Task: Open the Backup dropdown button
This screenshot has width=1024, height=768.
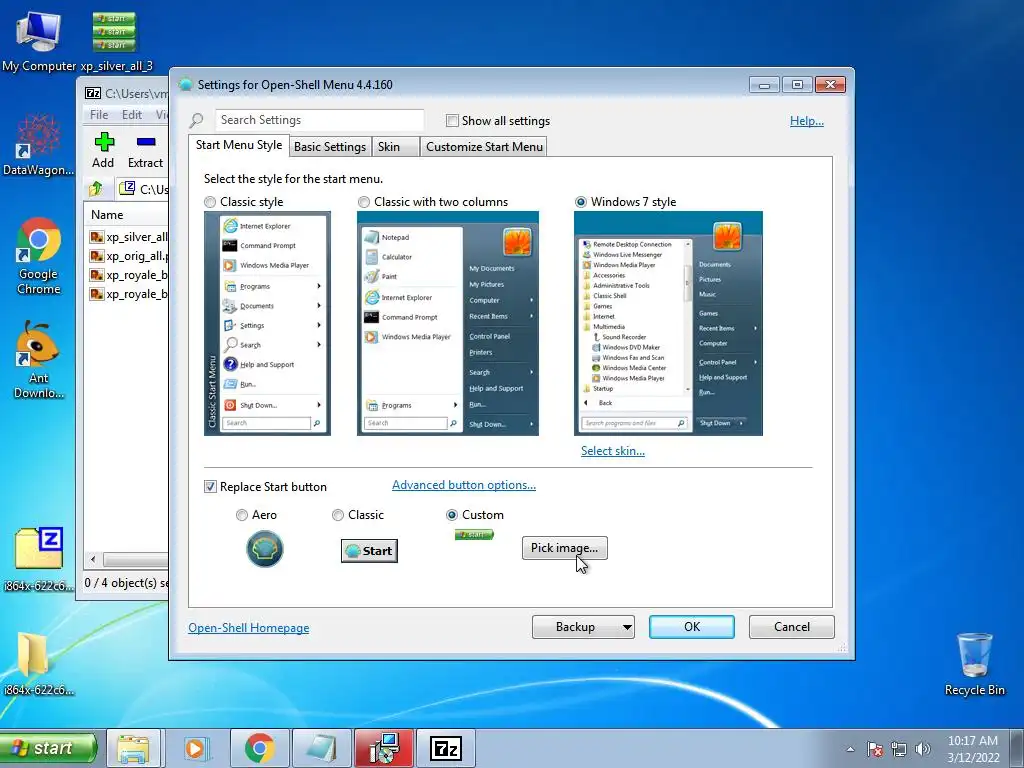Action: 583,627
